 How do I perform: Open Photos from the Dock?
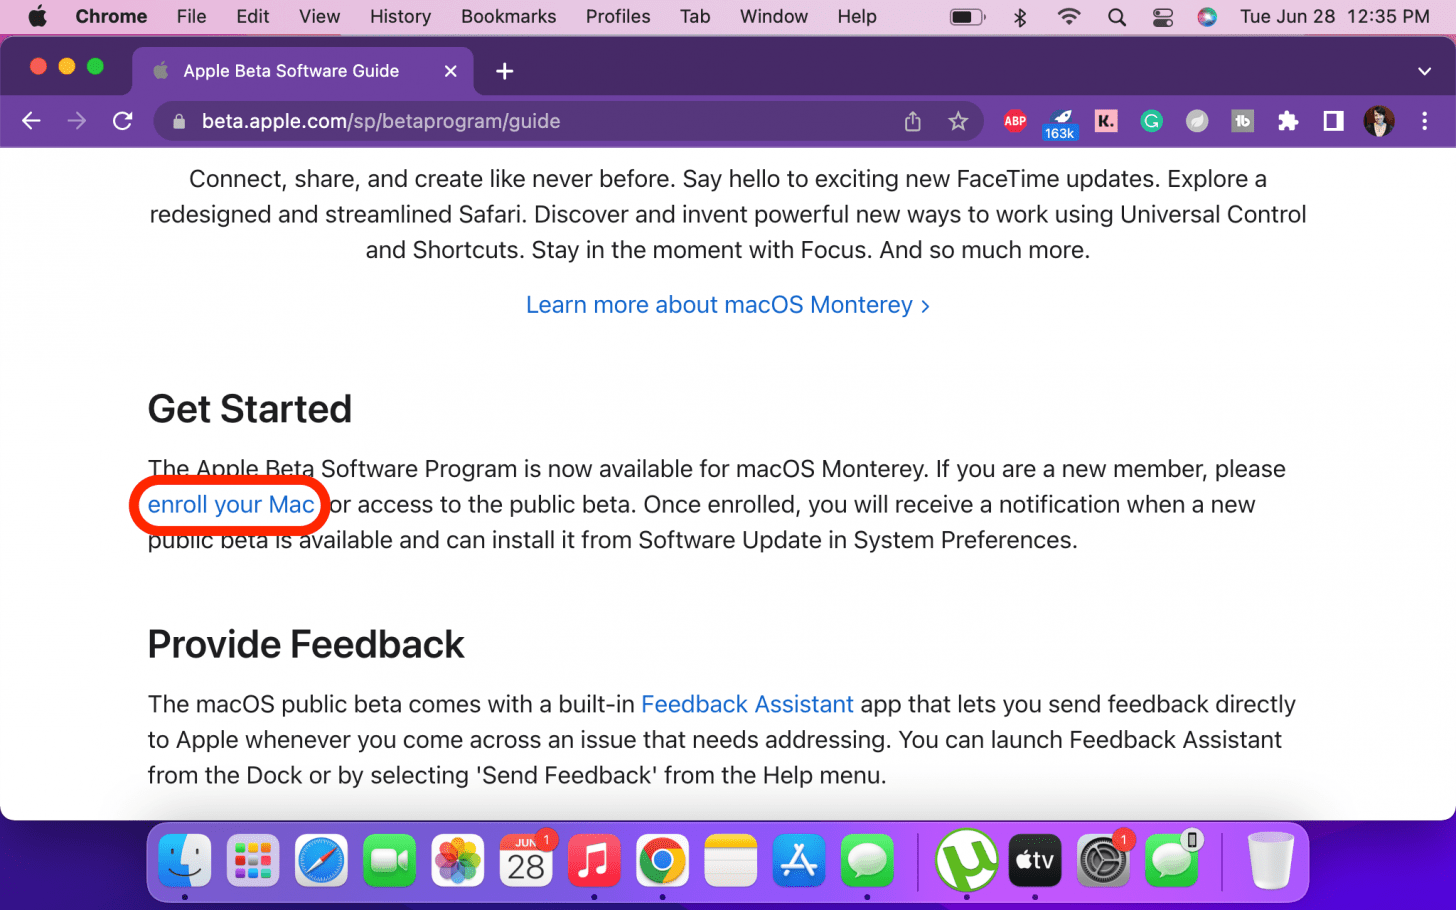click(457, 861)
